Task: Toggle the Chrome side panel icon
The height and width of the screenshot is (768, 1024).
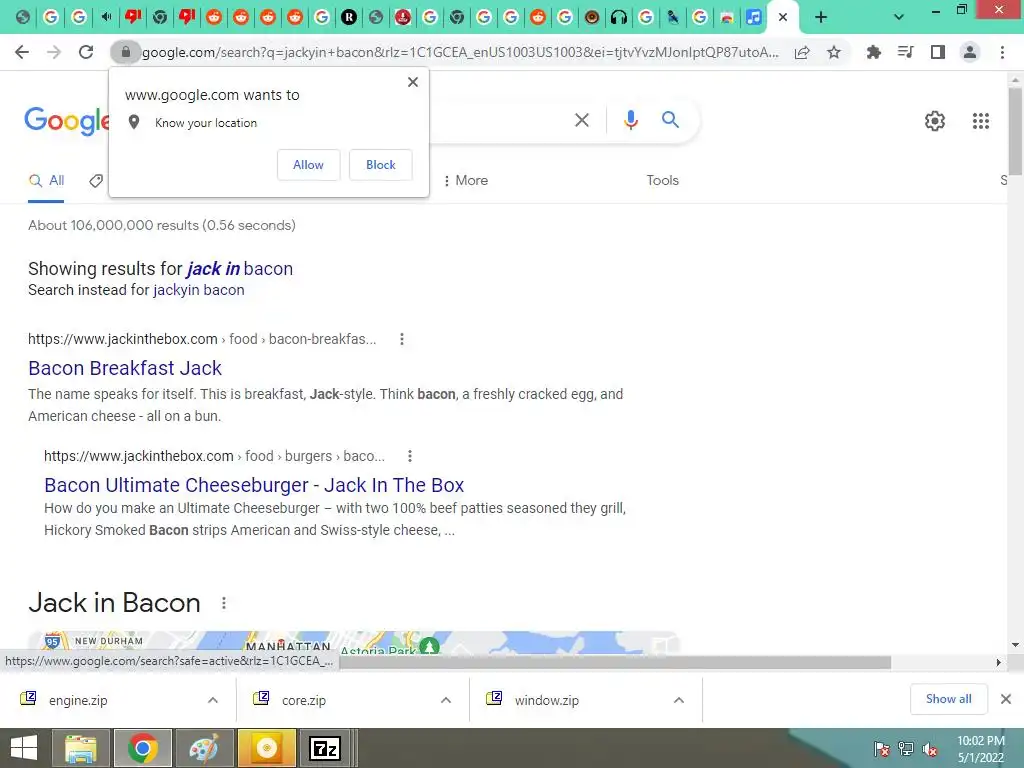Action: click(938, 52)
